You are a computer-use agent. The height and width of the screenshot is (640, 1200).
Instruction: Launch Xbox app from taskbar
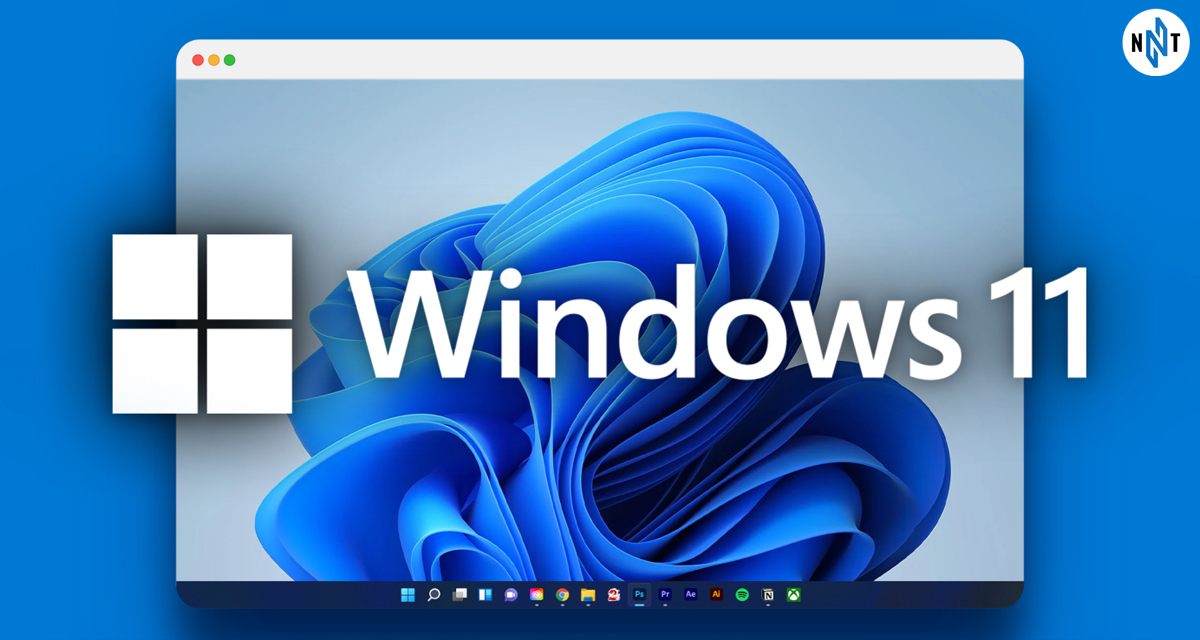[793, 594]
